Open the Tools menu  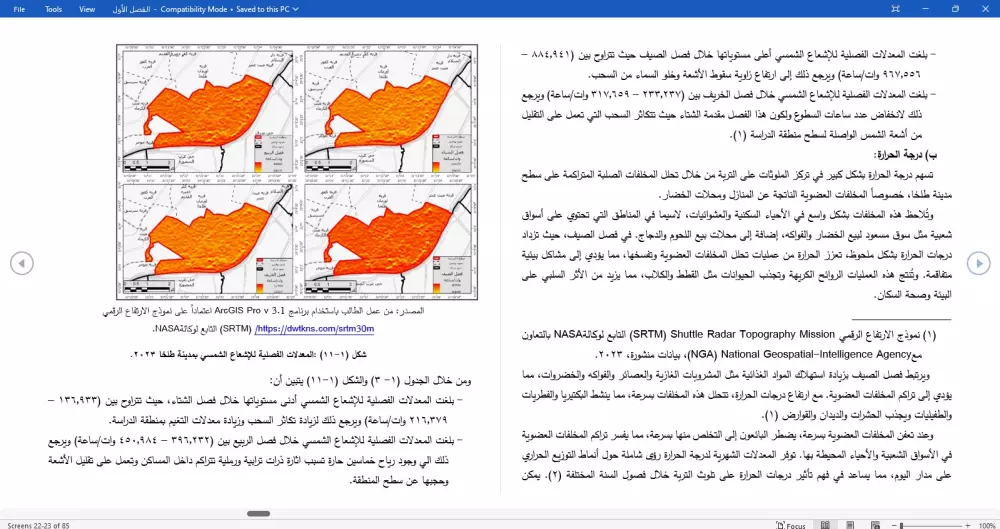pyautogui.click(x=54, y=9)
